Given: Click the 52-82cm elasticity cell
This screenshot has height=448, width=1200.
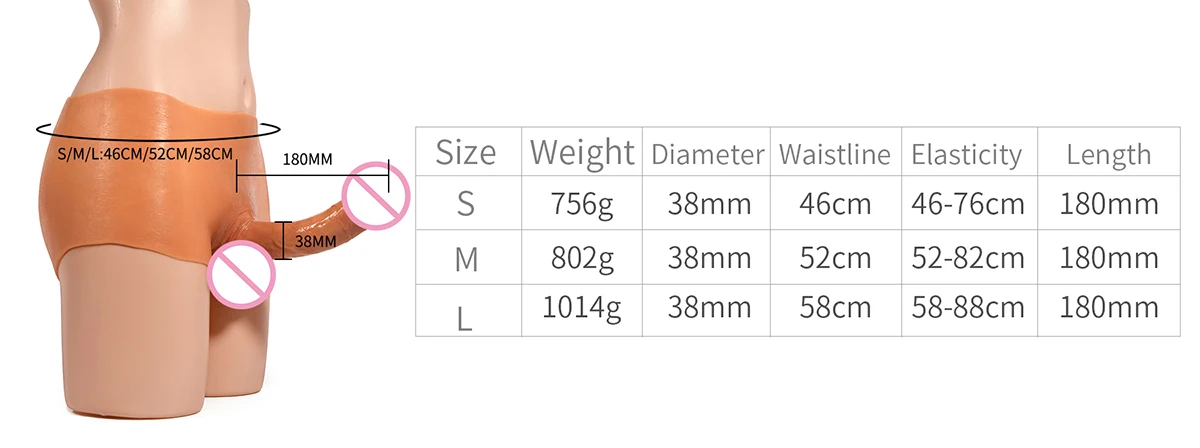Looking at the screenshot, I should click(968, 258).
